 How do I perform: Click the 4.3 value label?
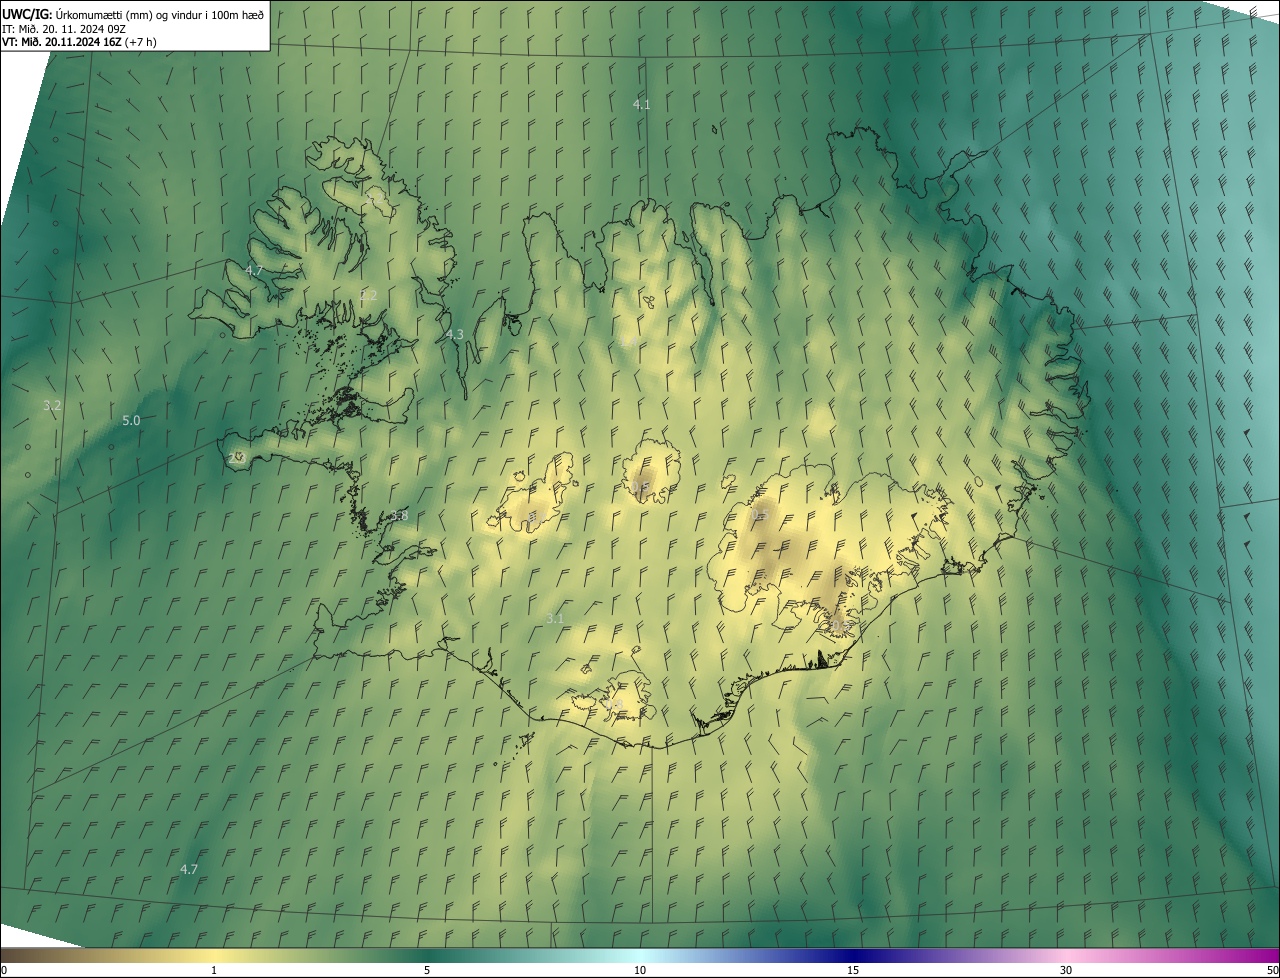click(454, 334)
